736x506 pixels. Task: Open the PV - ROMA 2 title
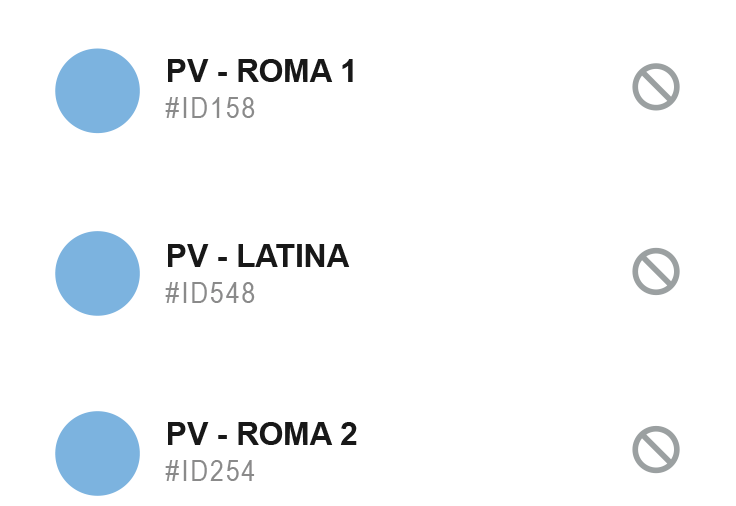[x=261, y=434]
